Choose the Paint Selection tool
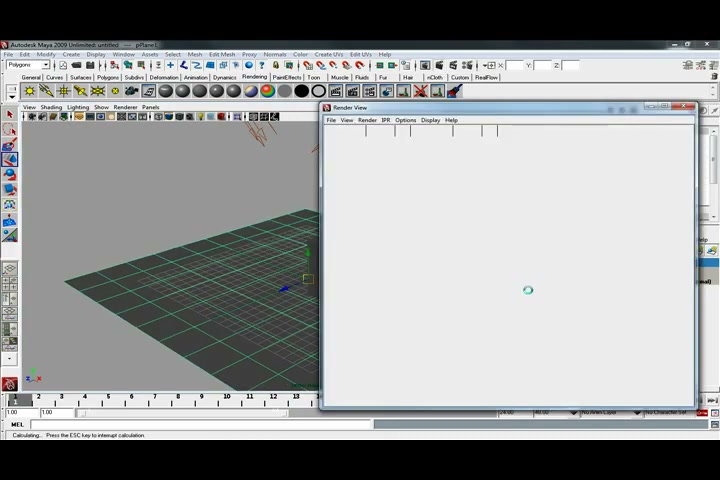 [x=10, y=144]
